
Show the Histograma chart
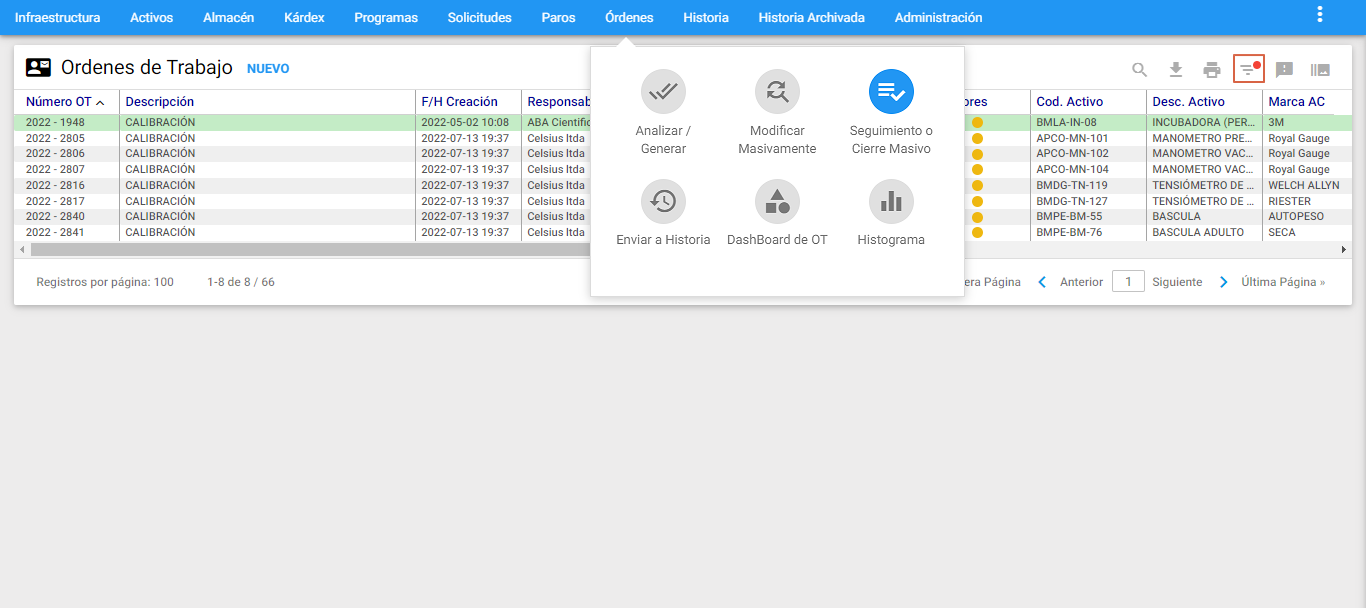click(891, 201)
